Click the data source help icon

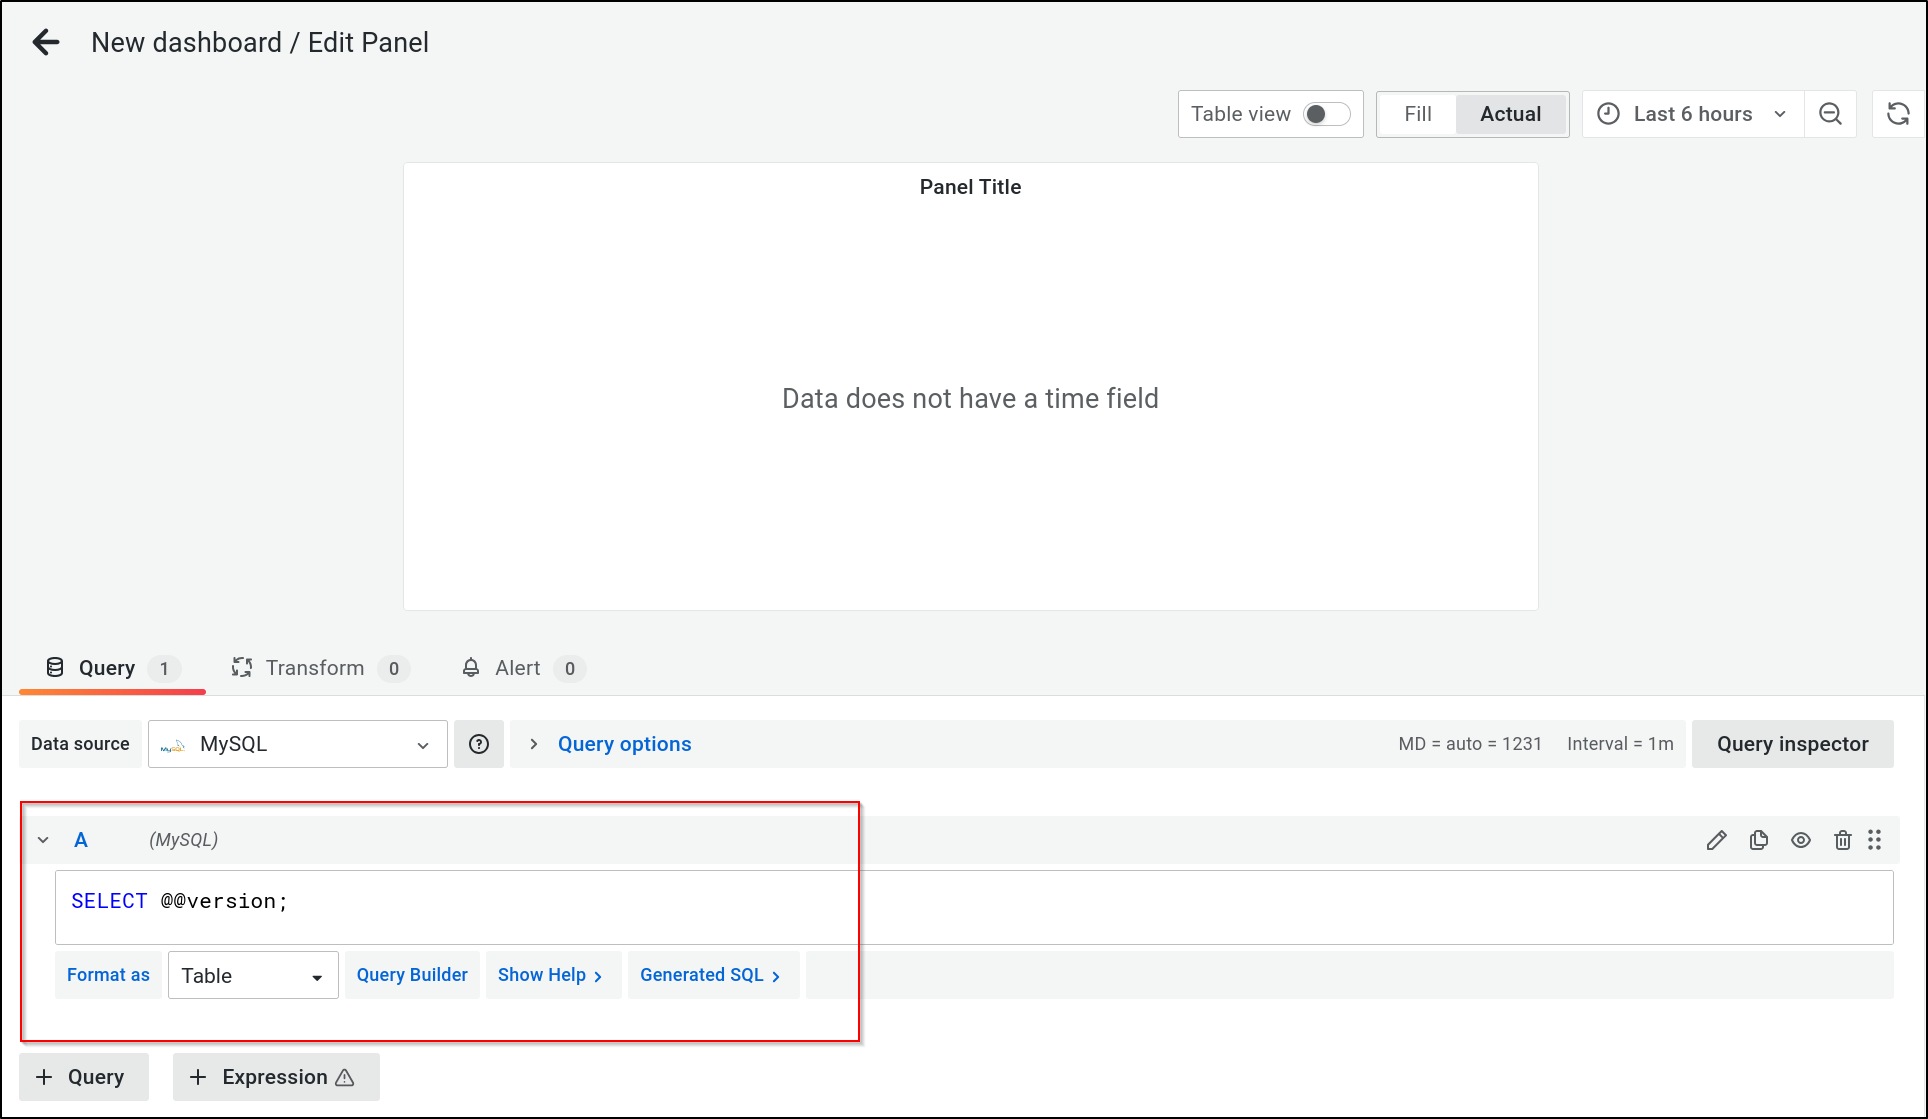(x=479, y=744)
